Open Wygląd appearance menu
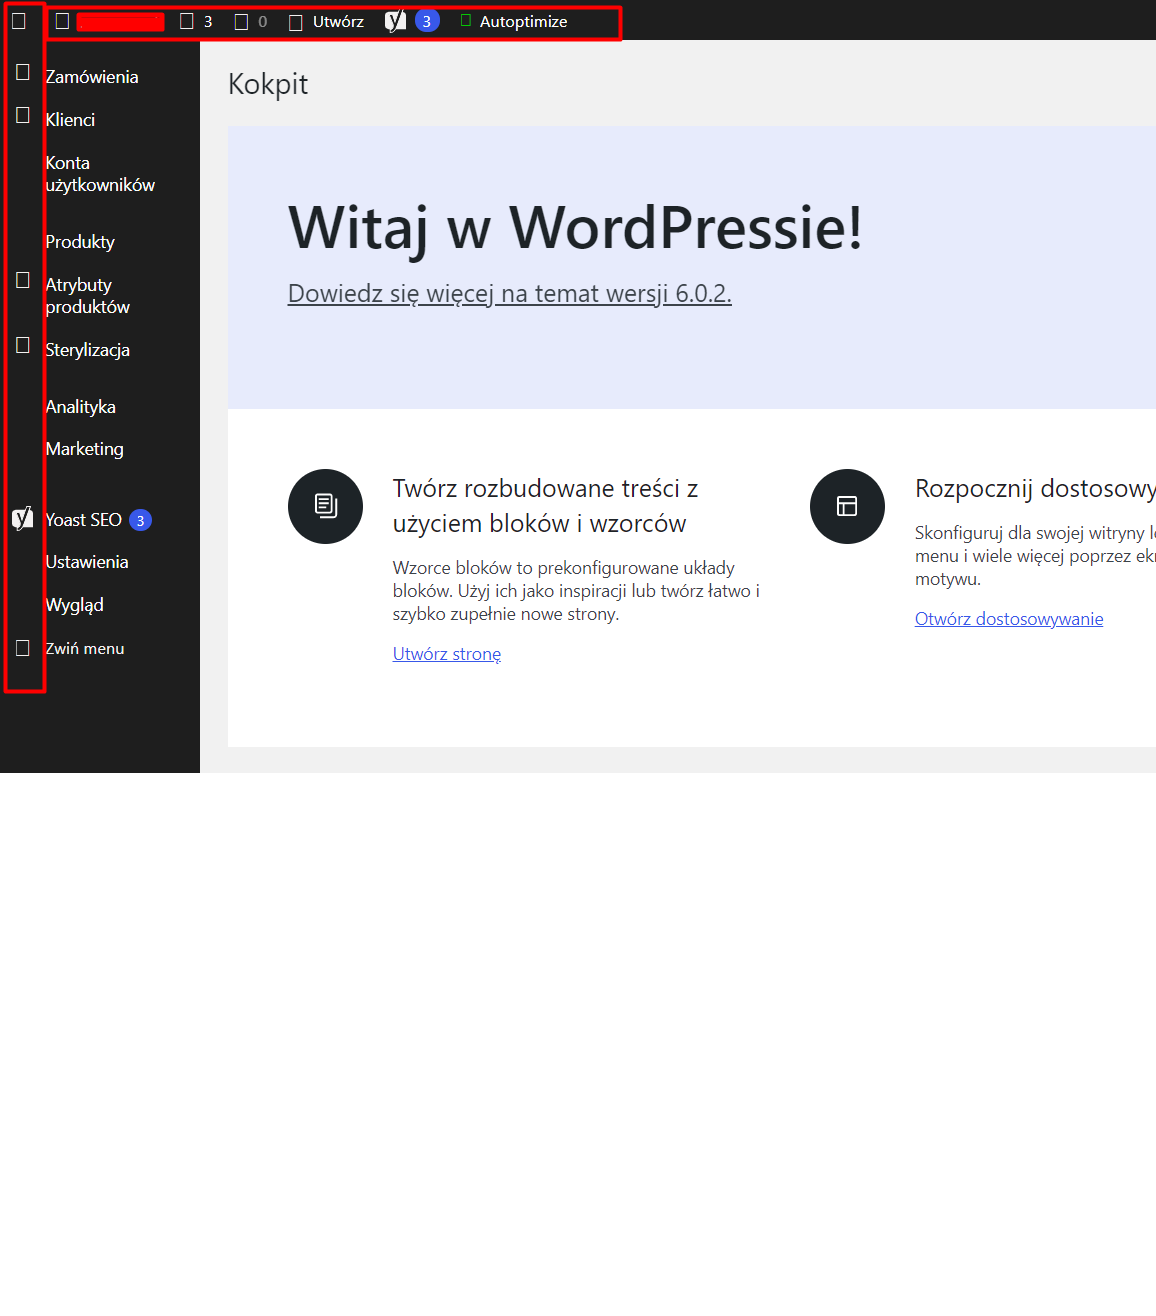 [74, 605]
